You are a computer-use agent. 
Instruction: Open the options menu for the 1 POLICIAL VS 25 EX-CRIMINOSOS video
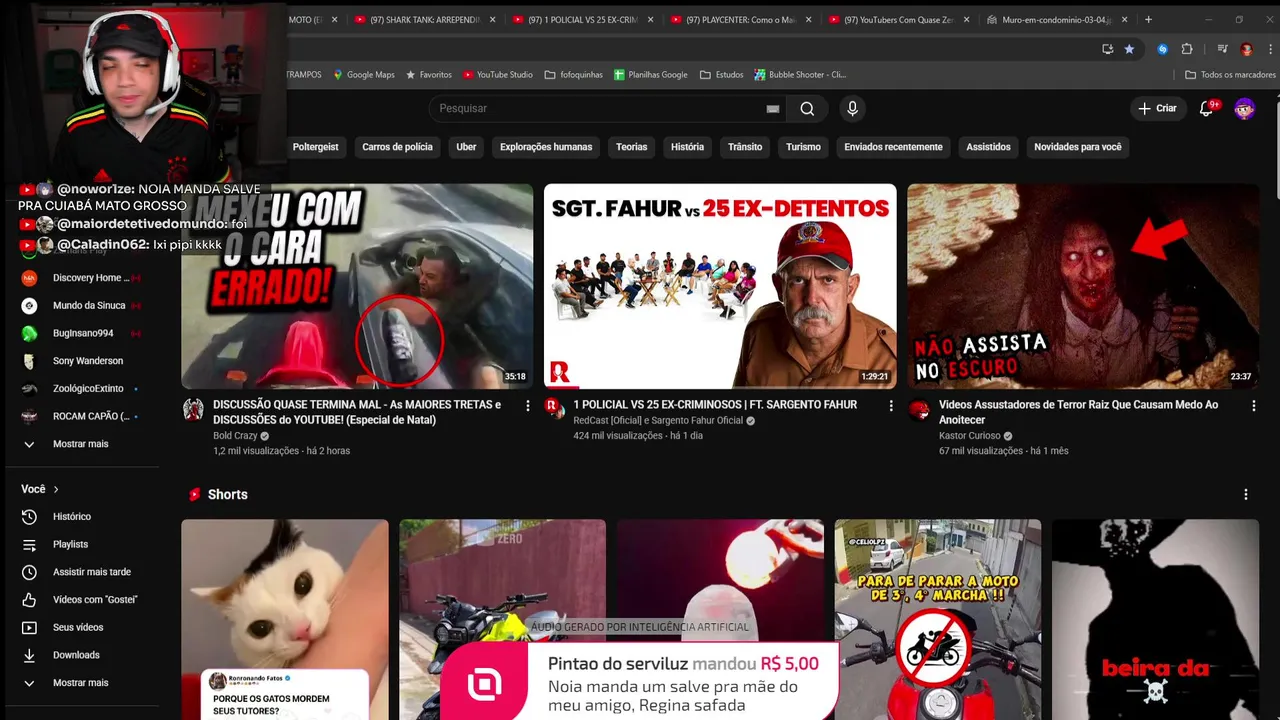point(891,405)
